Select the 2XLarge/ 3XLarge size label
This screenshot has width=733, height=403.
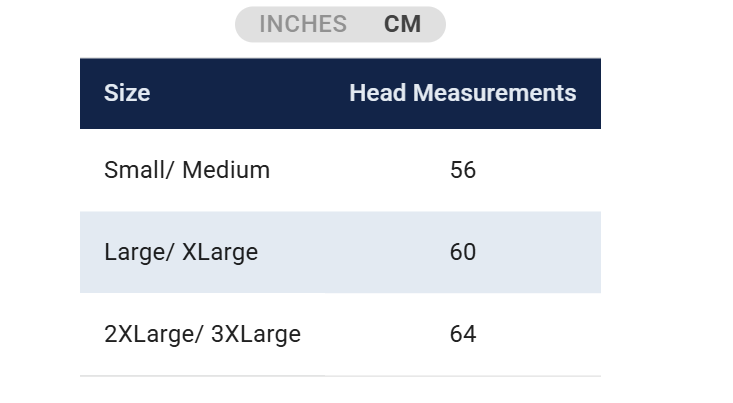[202, 334]
